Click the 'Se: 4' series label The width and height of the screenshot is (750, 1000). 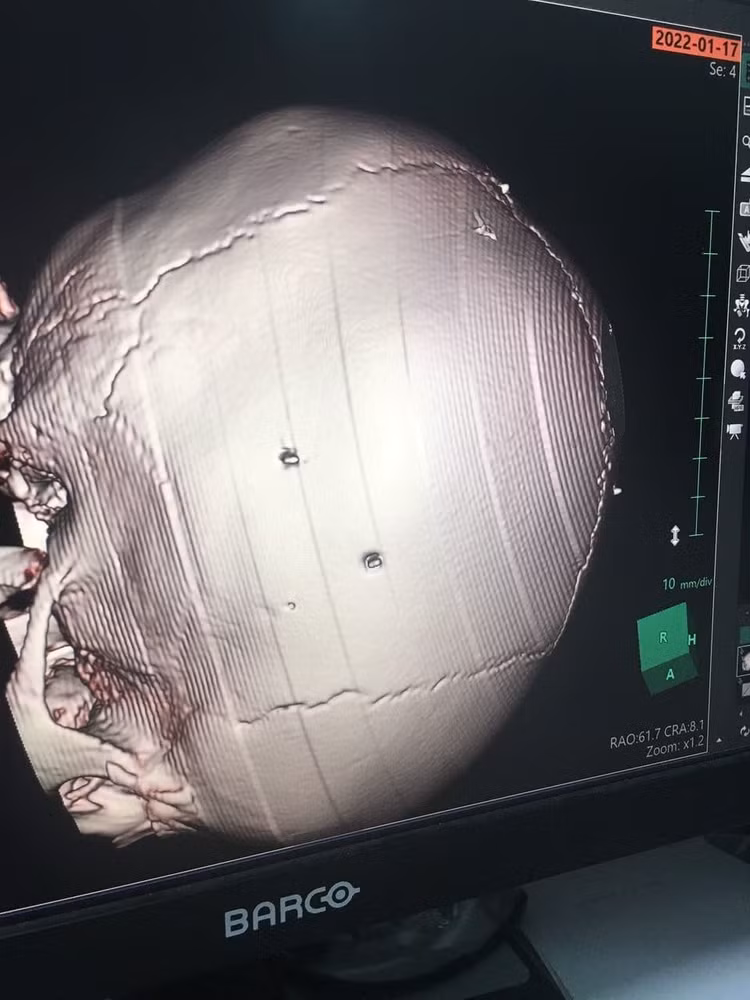(x=723, y=70)
